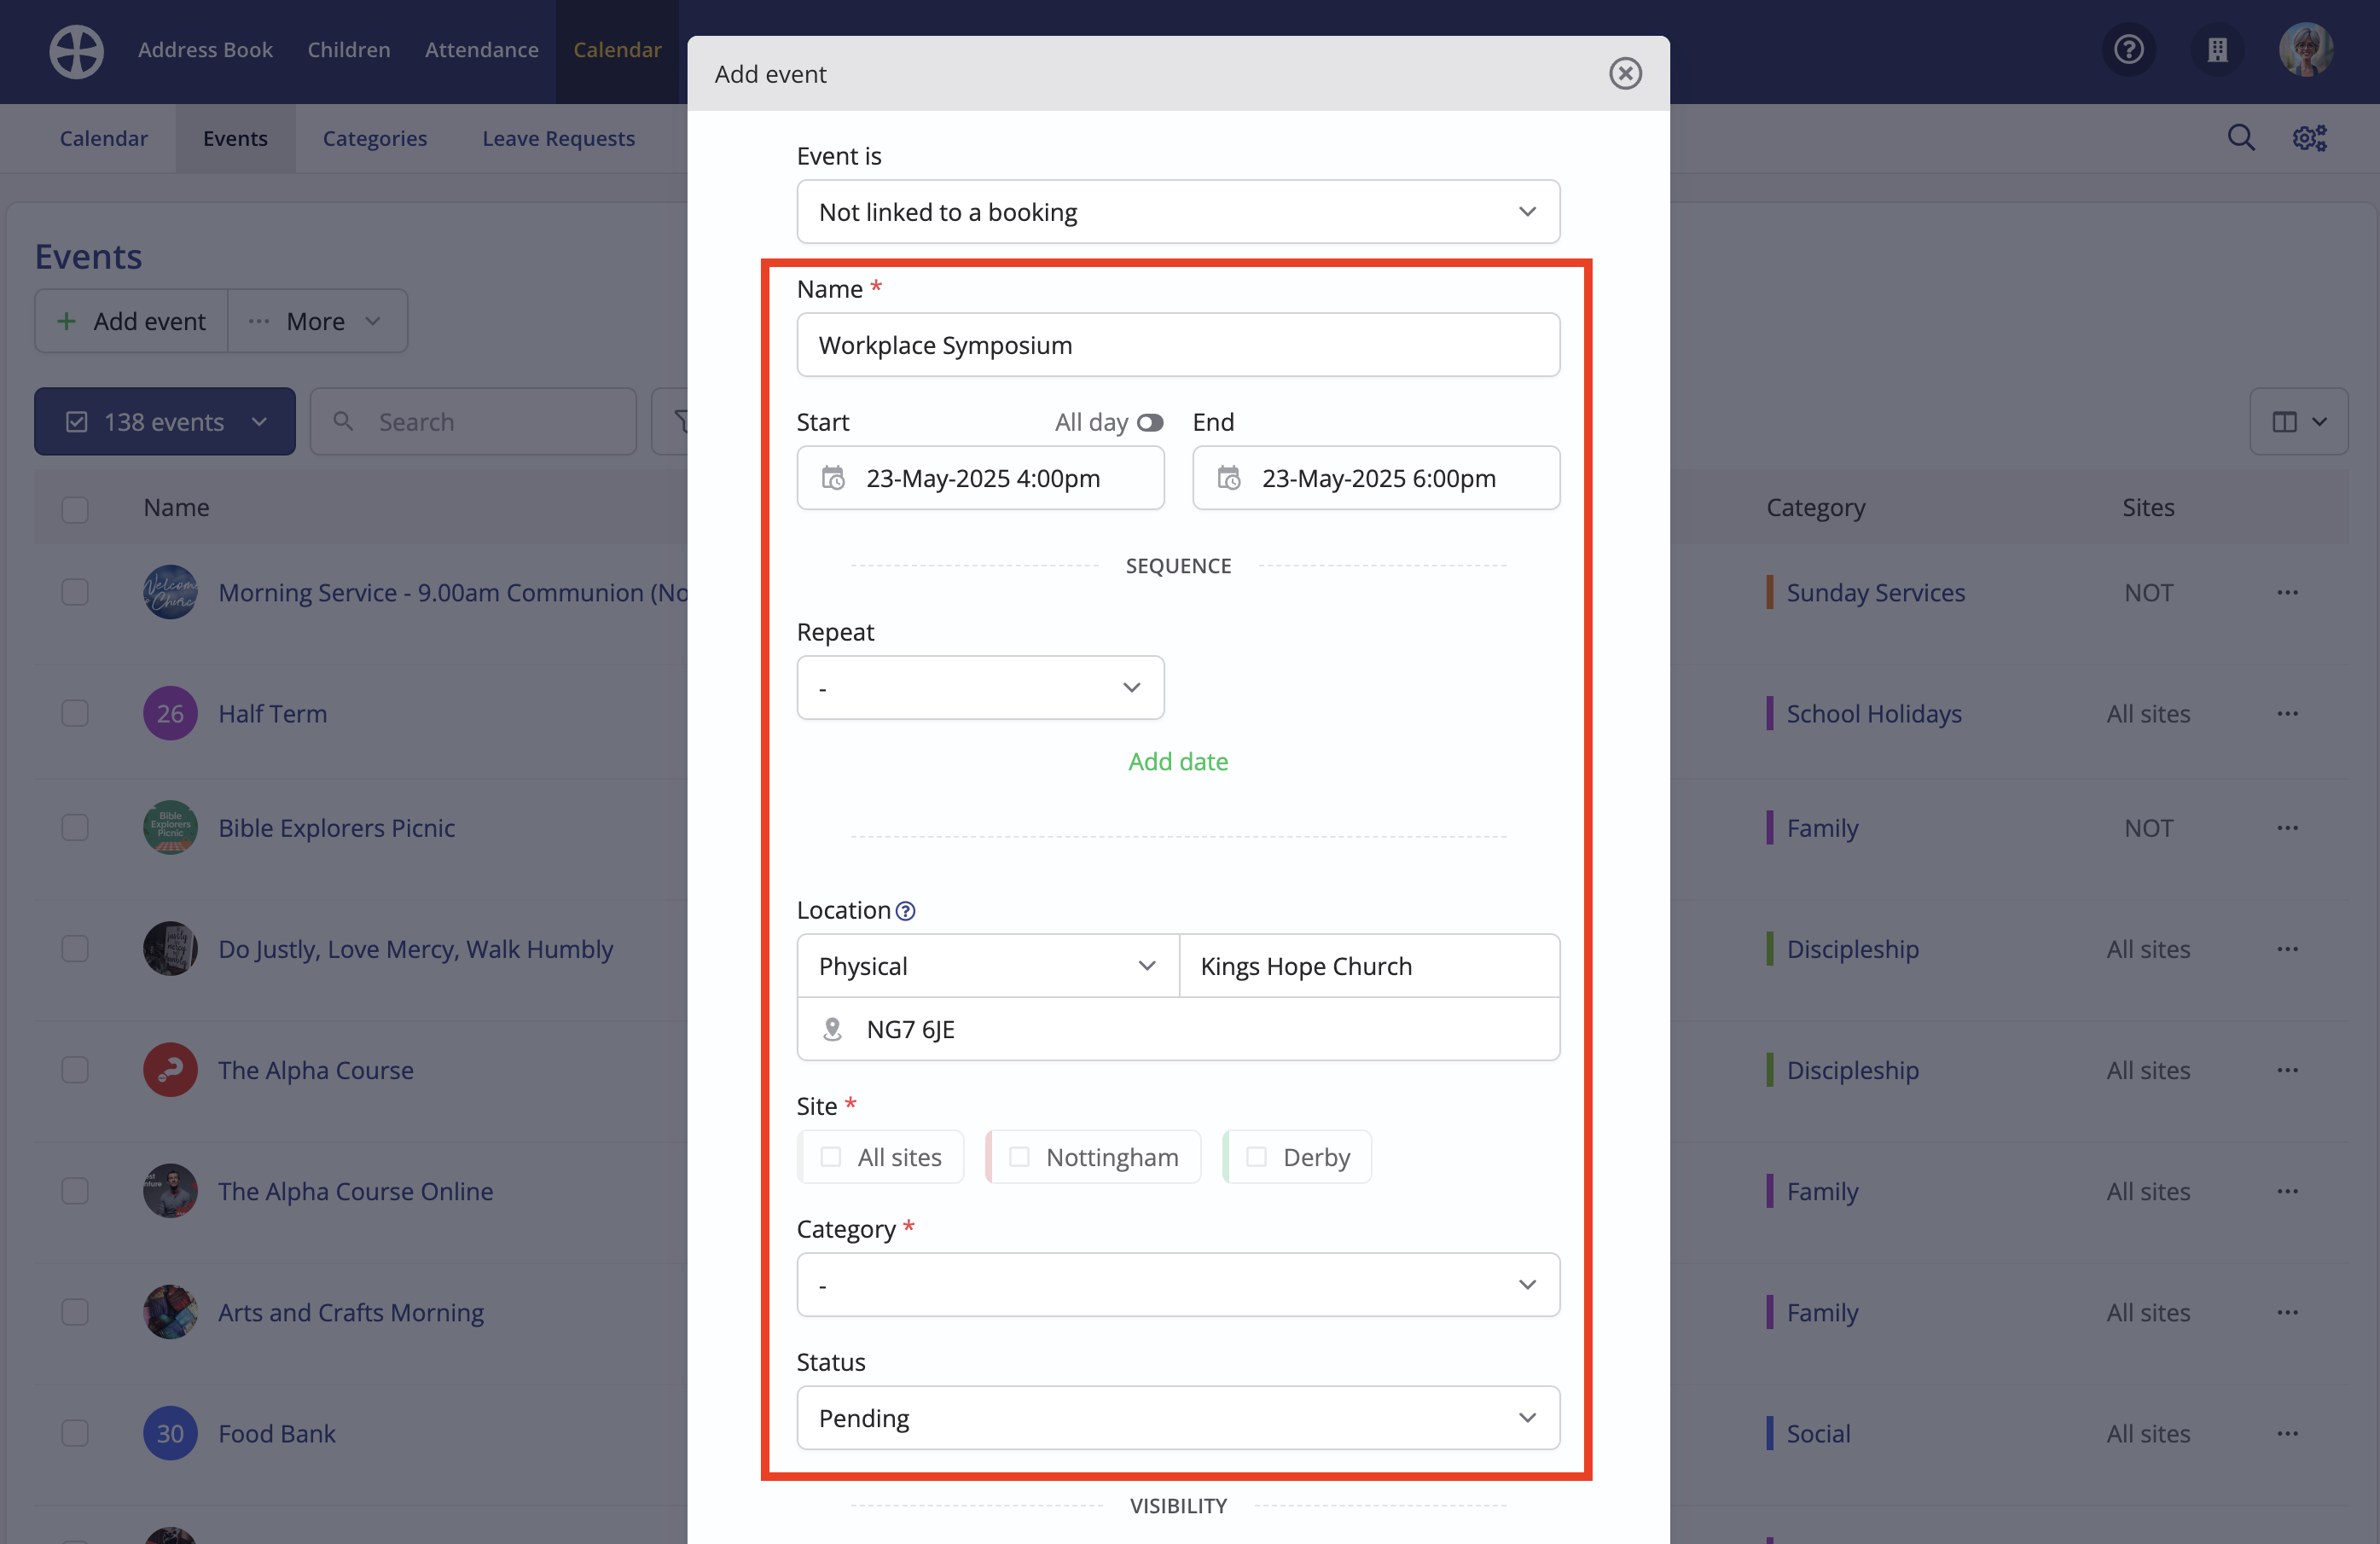Screen dimensions: 2380x1544
Task: Click the Kings Hope Church location field
Action: pos(1370,966)
